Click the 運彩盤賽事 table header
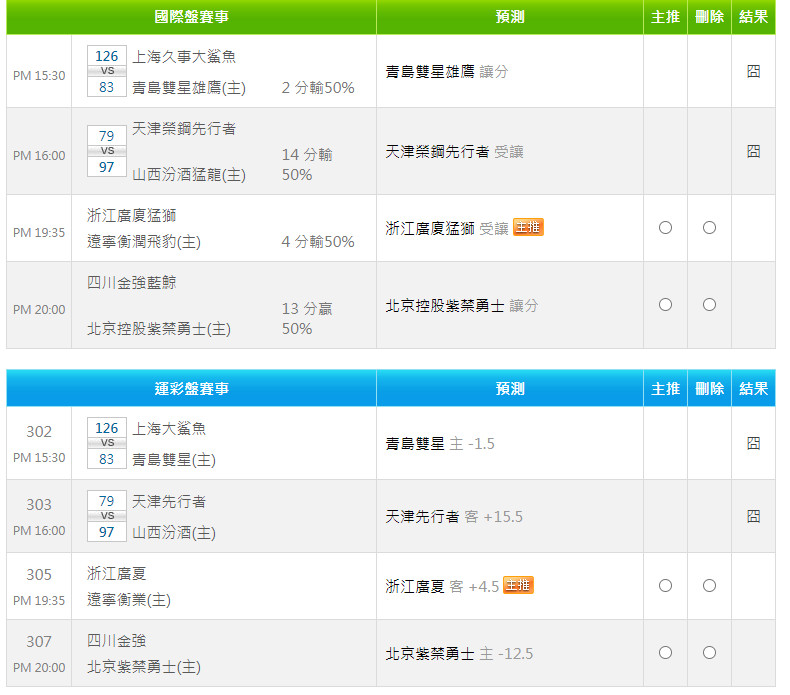 tap(191, 389)
